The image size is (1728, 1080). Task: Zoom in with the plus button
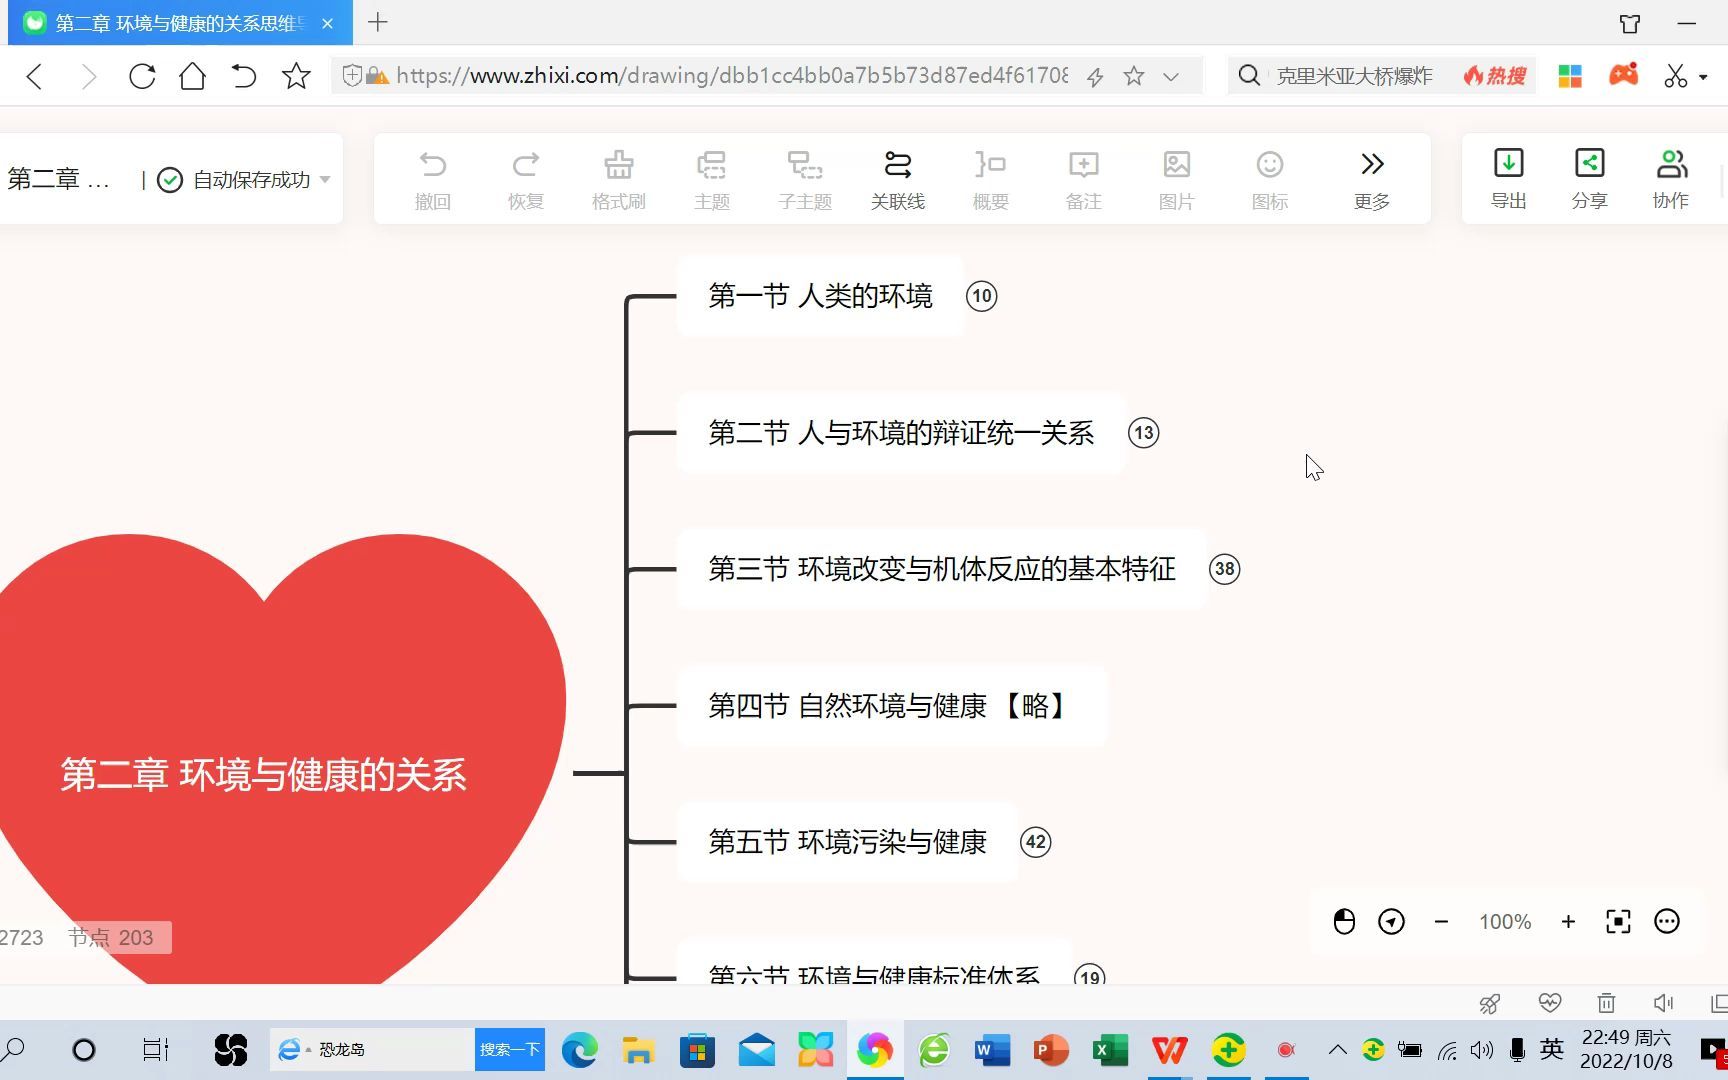click(x=1568, y=922)
